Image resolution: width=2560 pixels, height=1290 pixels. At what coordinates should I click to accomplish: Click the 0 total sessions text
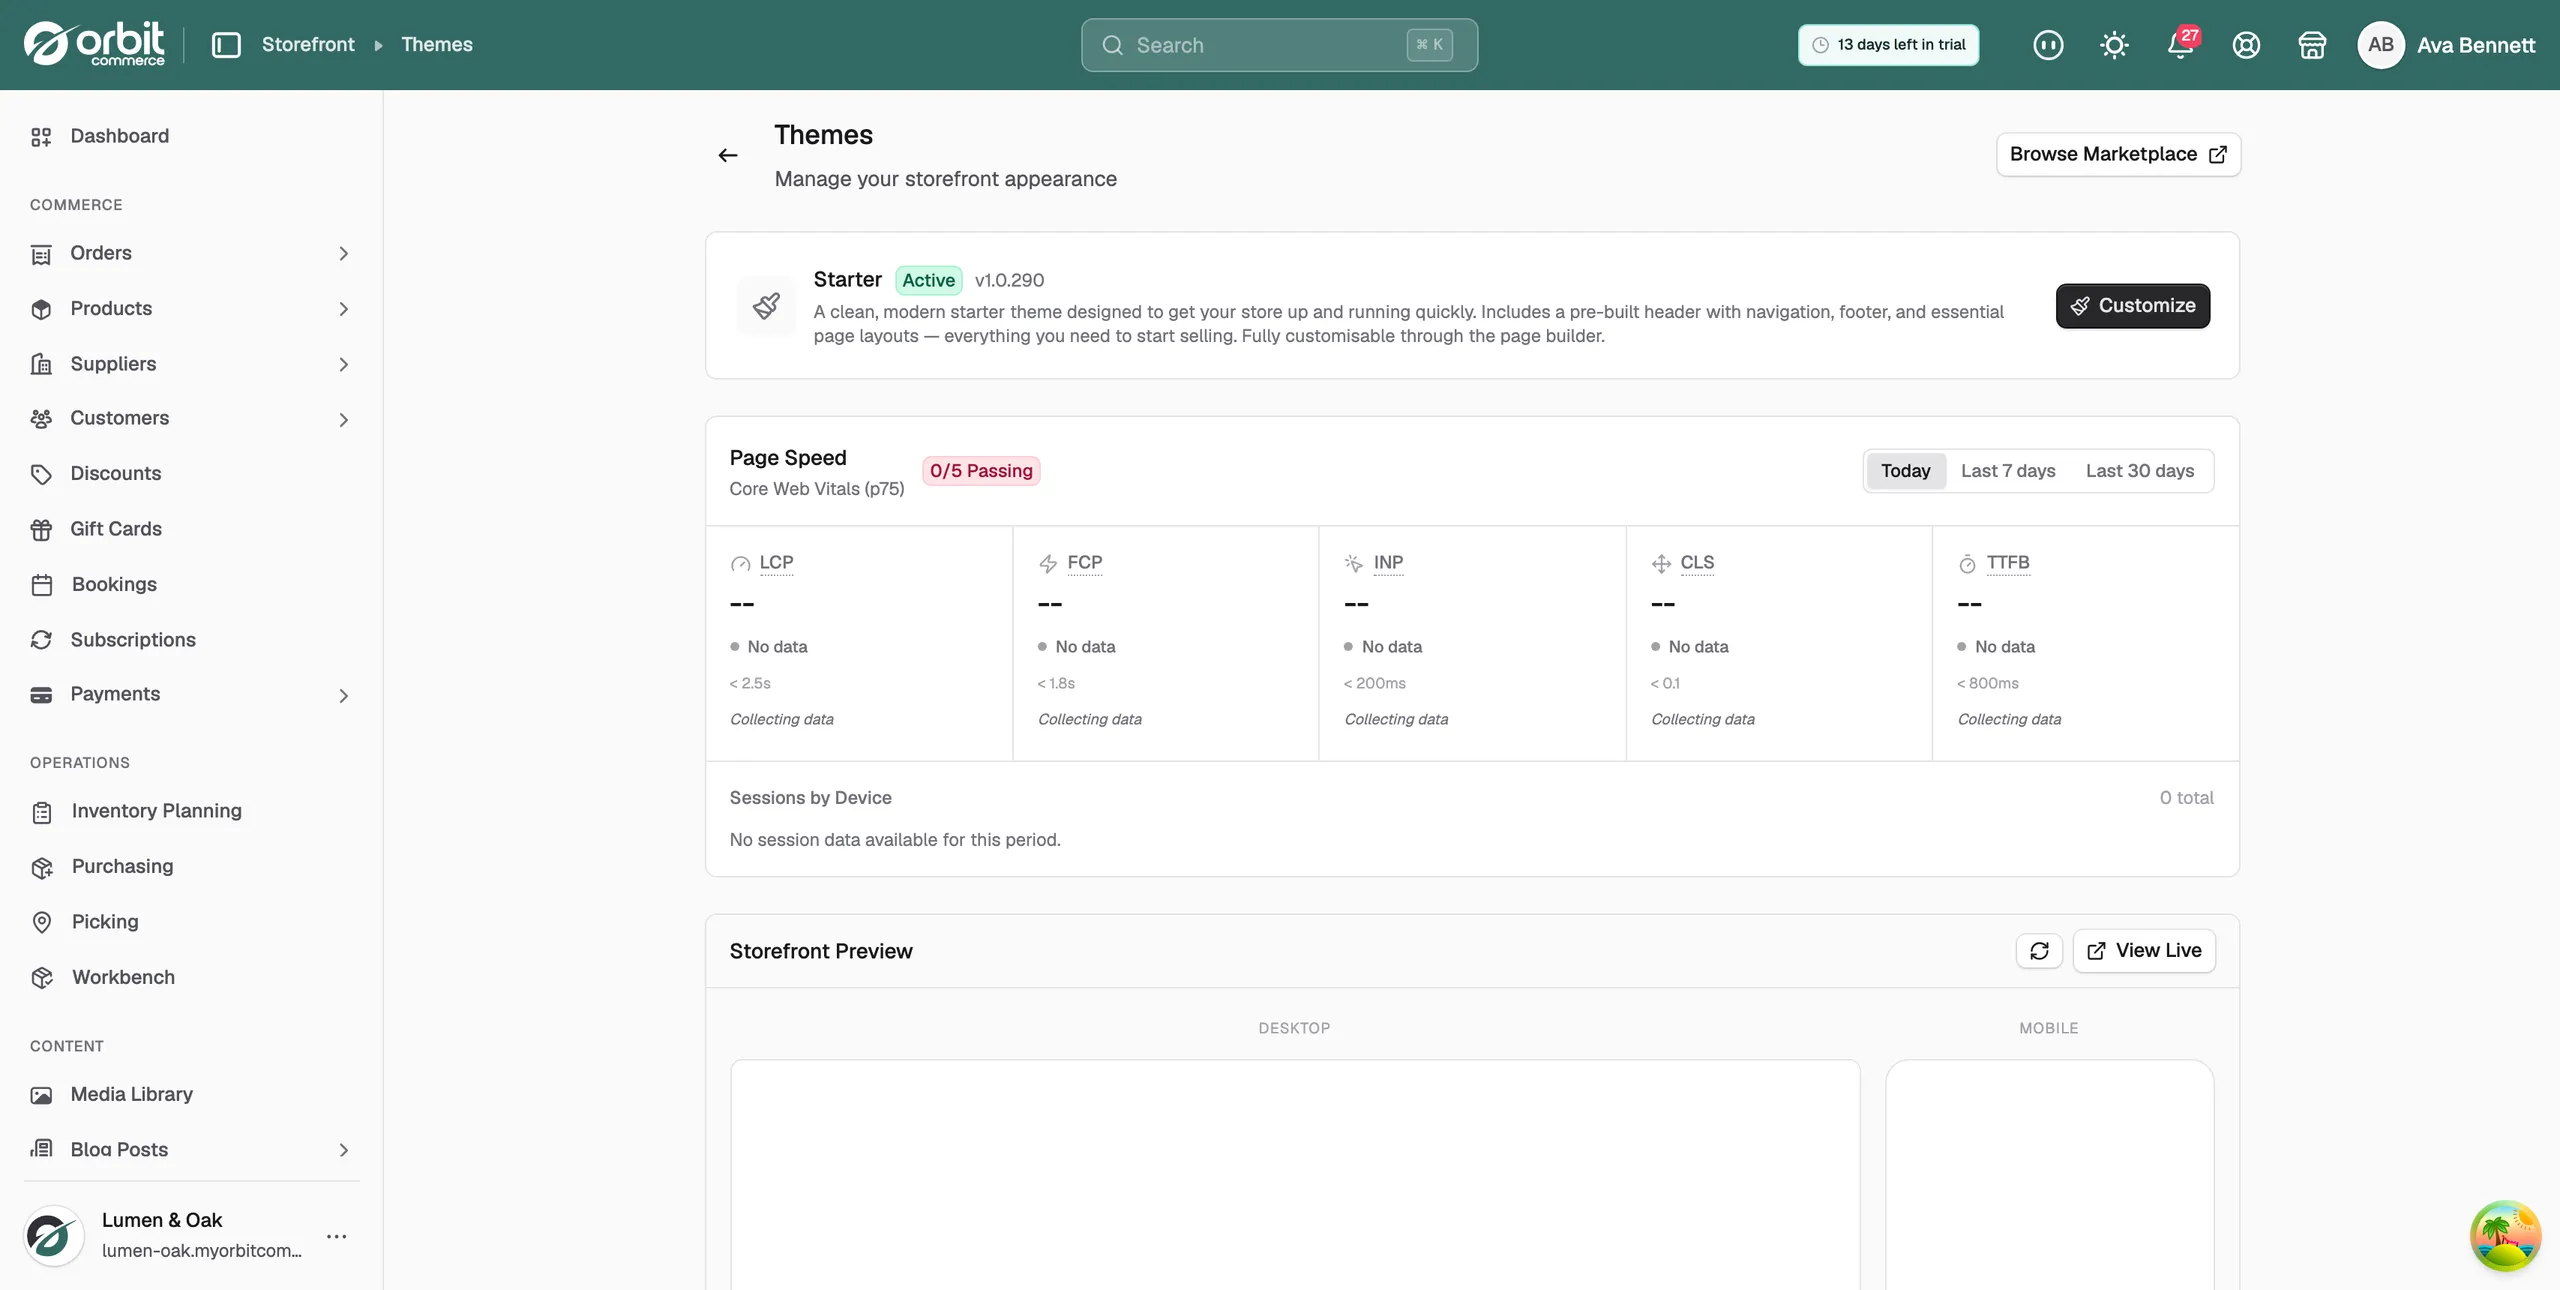(x=2186, y=798)
